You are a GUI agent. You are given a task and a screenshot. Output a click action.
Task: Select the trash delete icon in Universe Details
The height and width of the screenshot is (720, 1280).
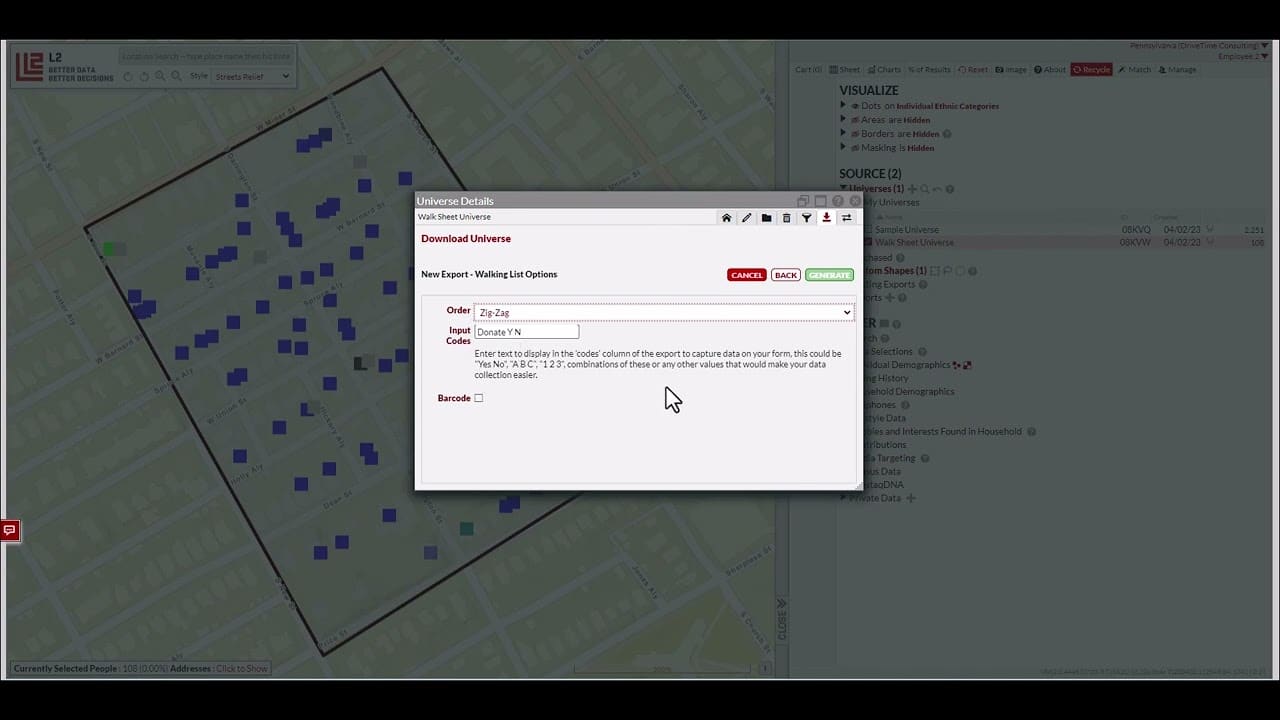pos(786,218)
